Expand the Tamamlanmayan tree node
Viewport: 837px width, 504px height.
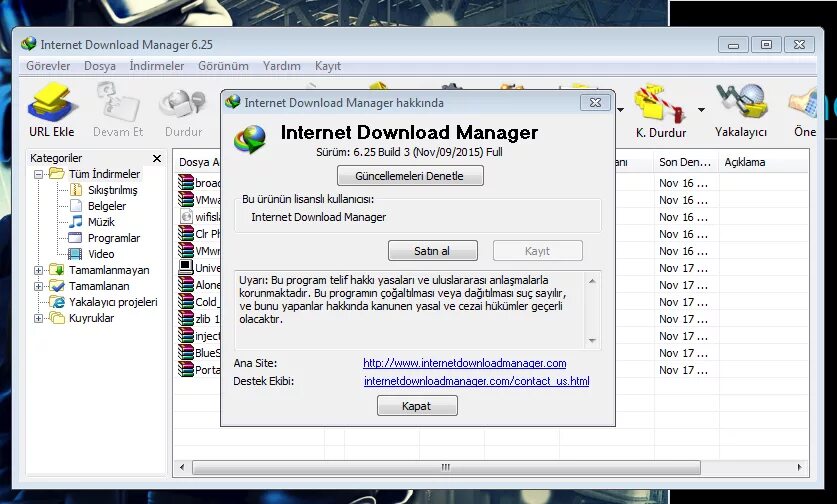[38, 270]
